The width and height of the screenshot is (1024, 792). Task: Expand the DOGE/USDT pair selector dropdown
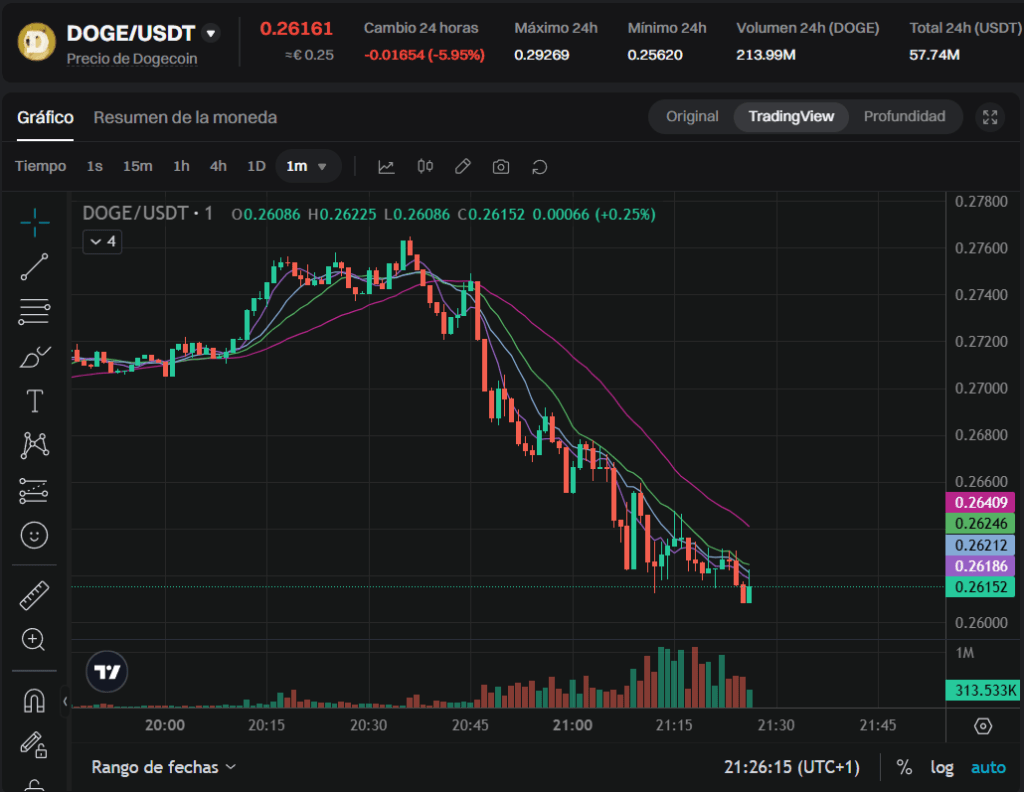coord(210,33)
